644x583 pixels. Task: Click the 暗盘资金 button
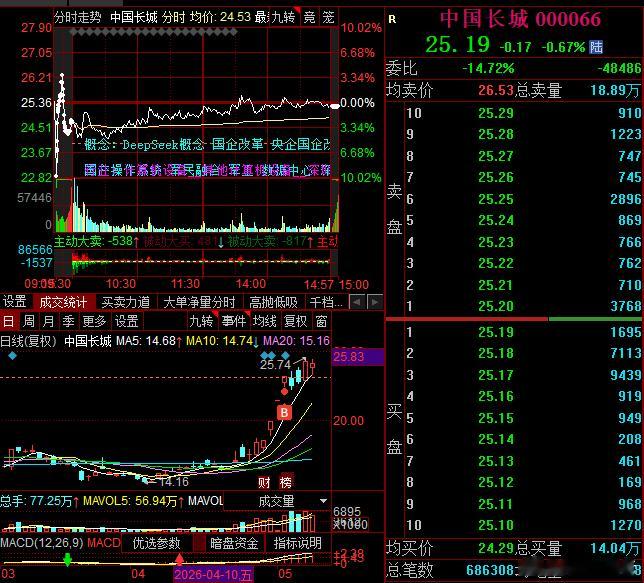point(234,543)
